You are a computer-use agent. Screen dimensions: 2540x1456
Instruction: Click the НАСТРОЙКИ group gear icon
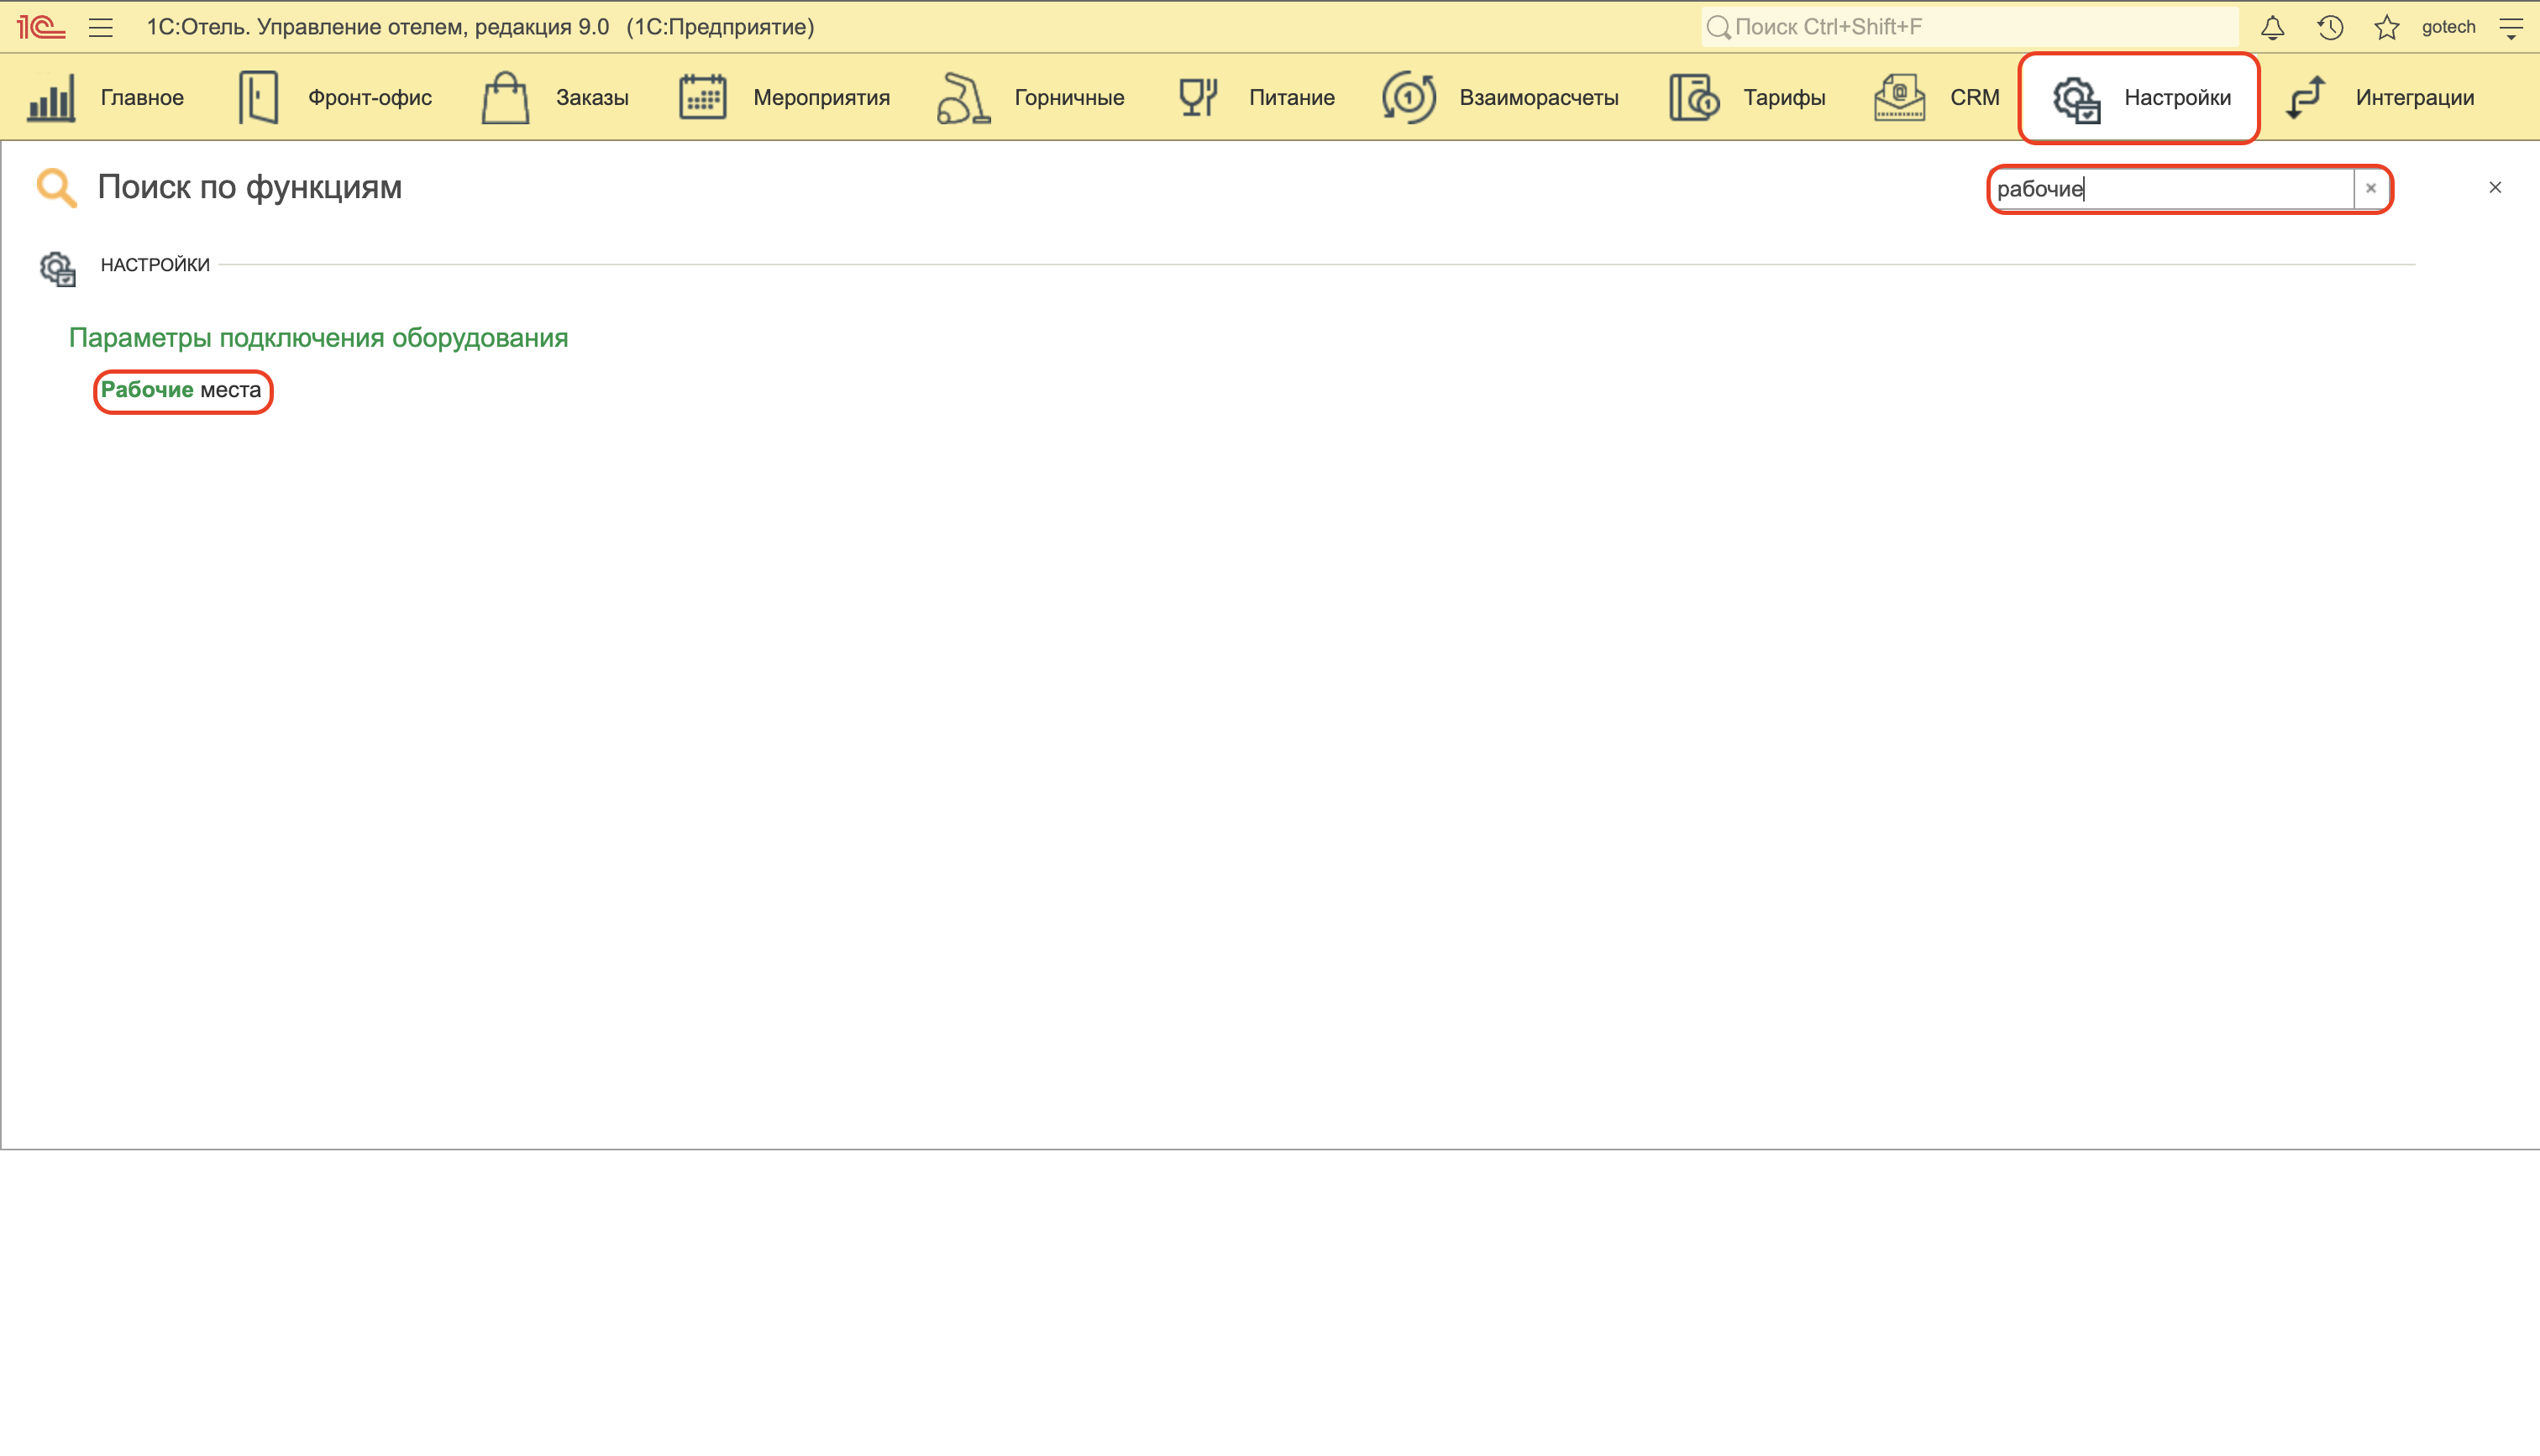tap(57, 268)
